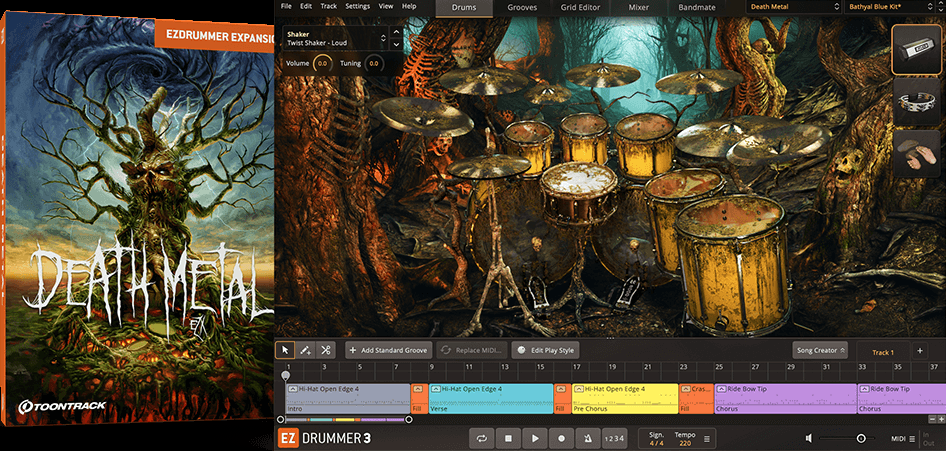946x451 pixels.
Task: Open the signature and tempo menu icon
Action: (x=707, y=439)
